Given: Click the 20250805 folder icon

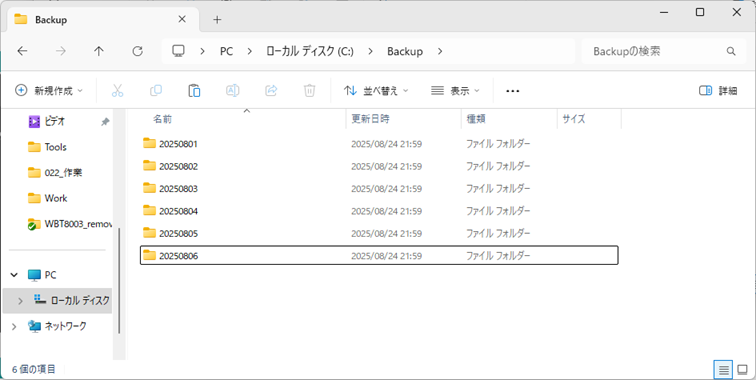Looking at the screenshot, I should (x=149, y=233).
